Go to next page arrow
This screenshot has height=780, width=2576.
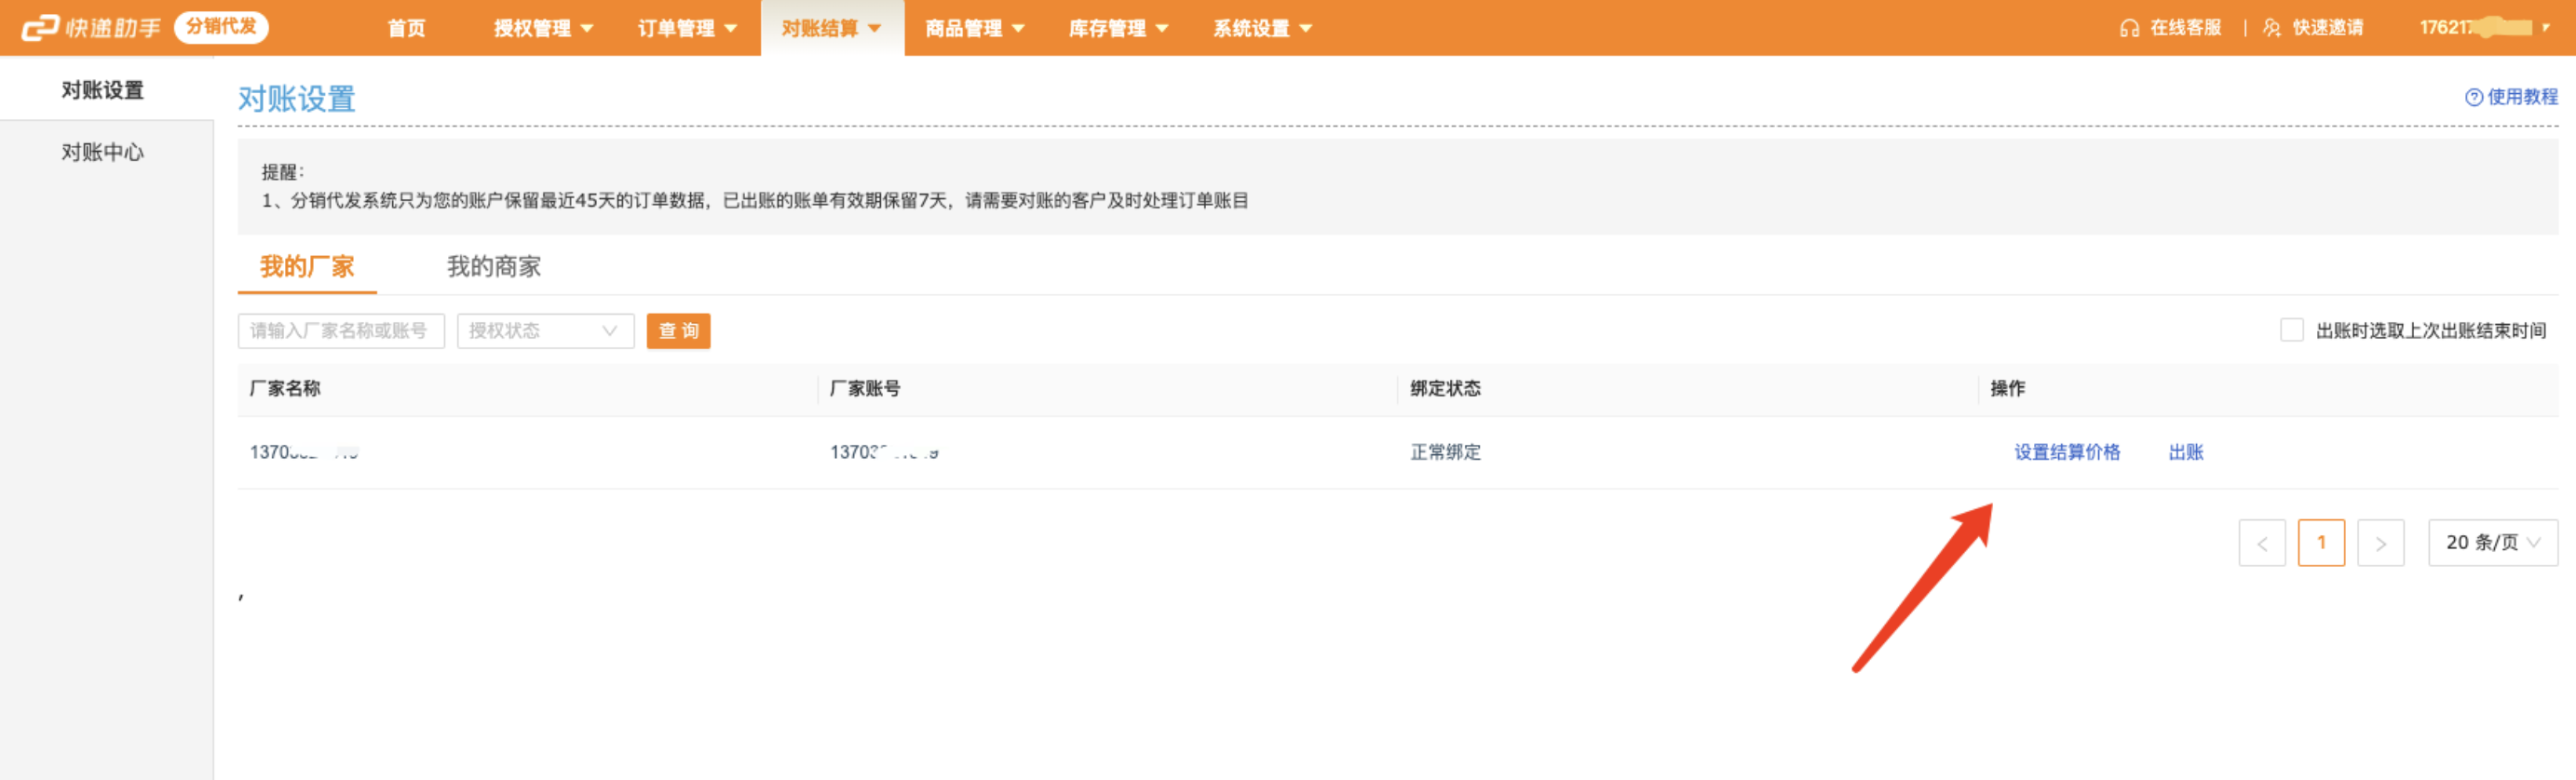tap(2380, 543)
